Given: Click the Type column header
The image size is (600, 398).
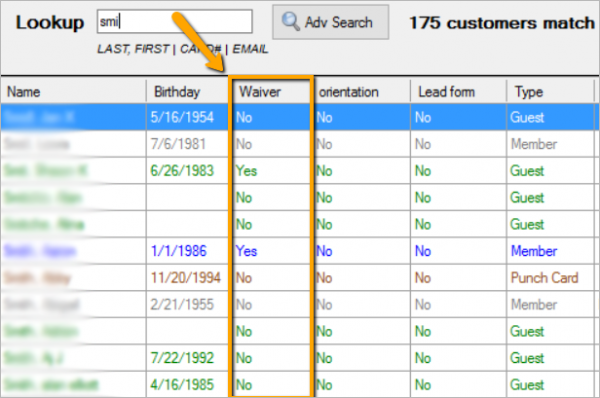Looking at the screenshot, I should coord(528,92).
